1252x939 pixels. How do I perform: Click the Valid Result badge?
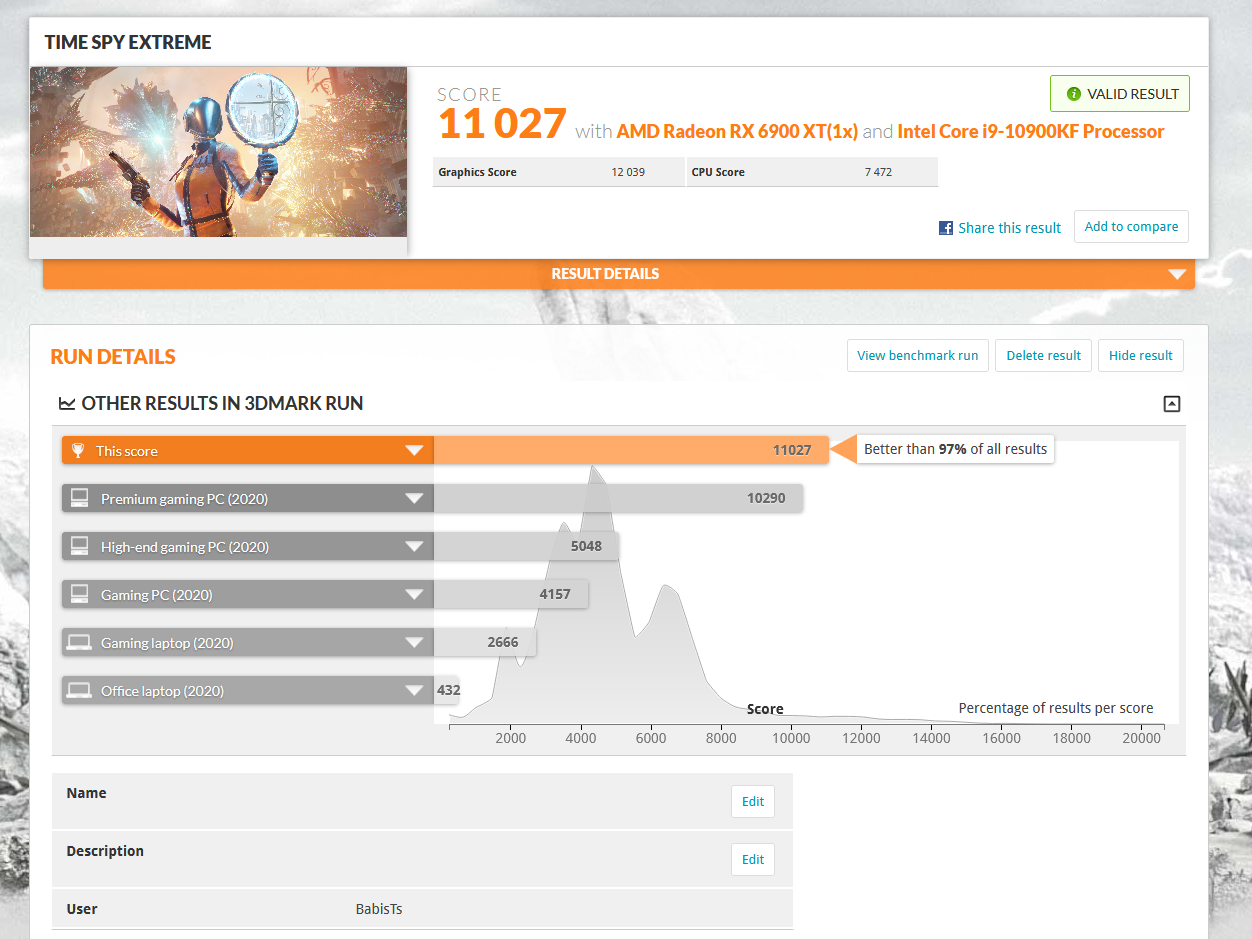pyautogui.click(x=1120, y=94)
